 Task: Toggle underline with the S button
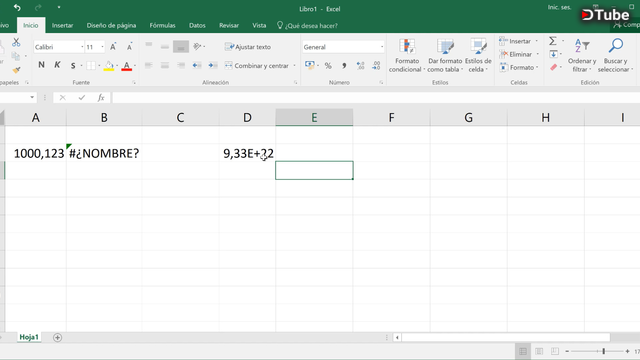point(73,65)
